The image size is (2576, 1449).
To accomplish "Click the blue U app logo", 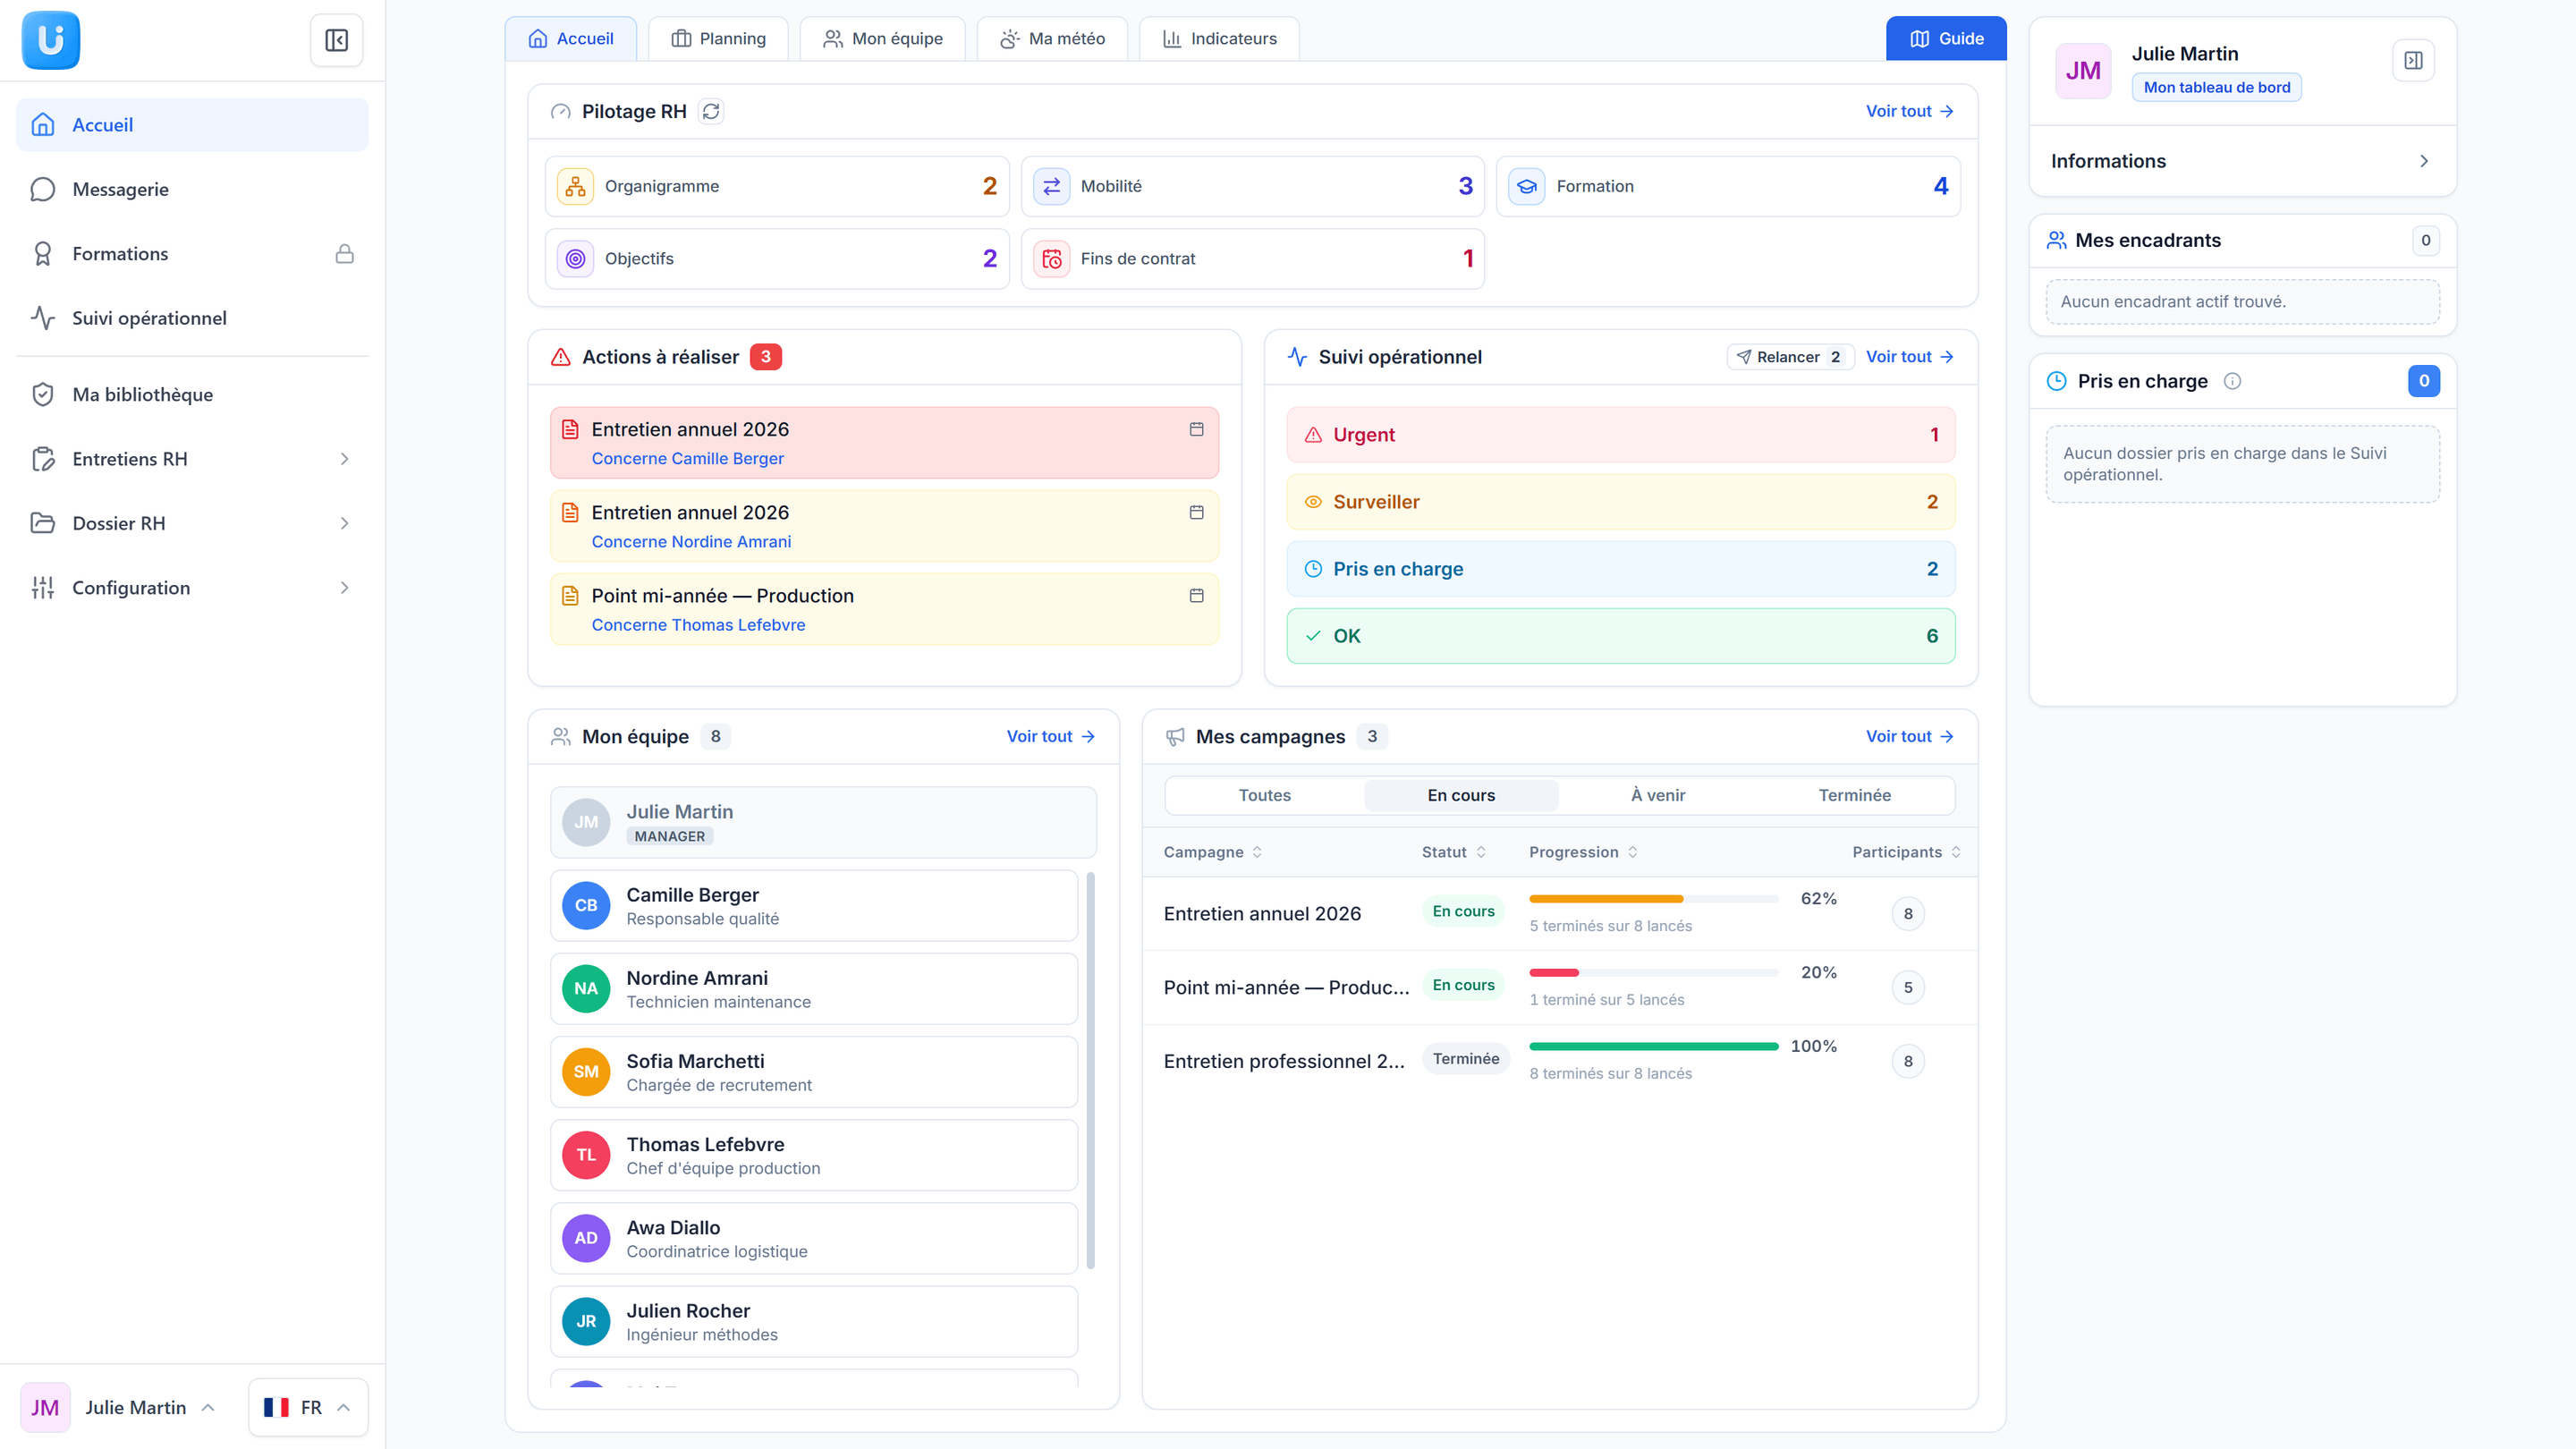I will (x=51, y=40).
